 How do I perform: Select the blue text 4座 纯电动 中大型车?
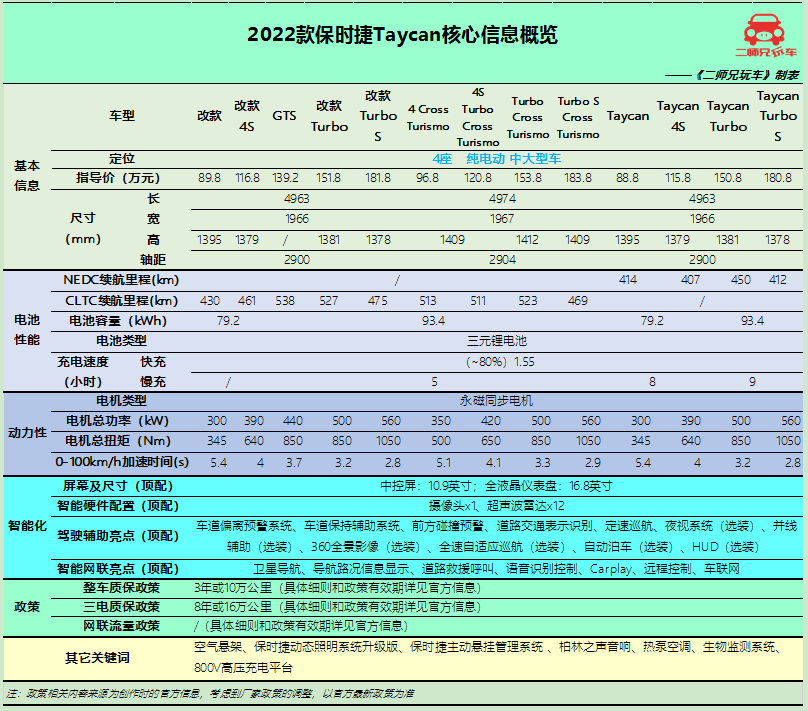pos(496,159)
